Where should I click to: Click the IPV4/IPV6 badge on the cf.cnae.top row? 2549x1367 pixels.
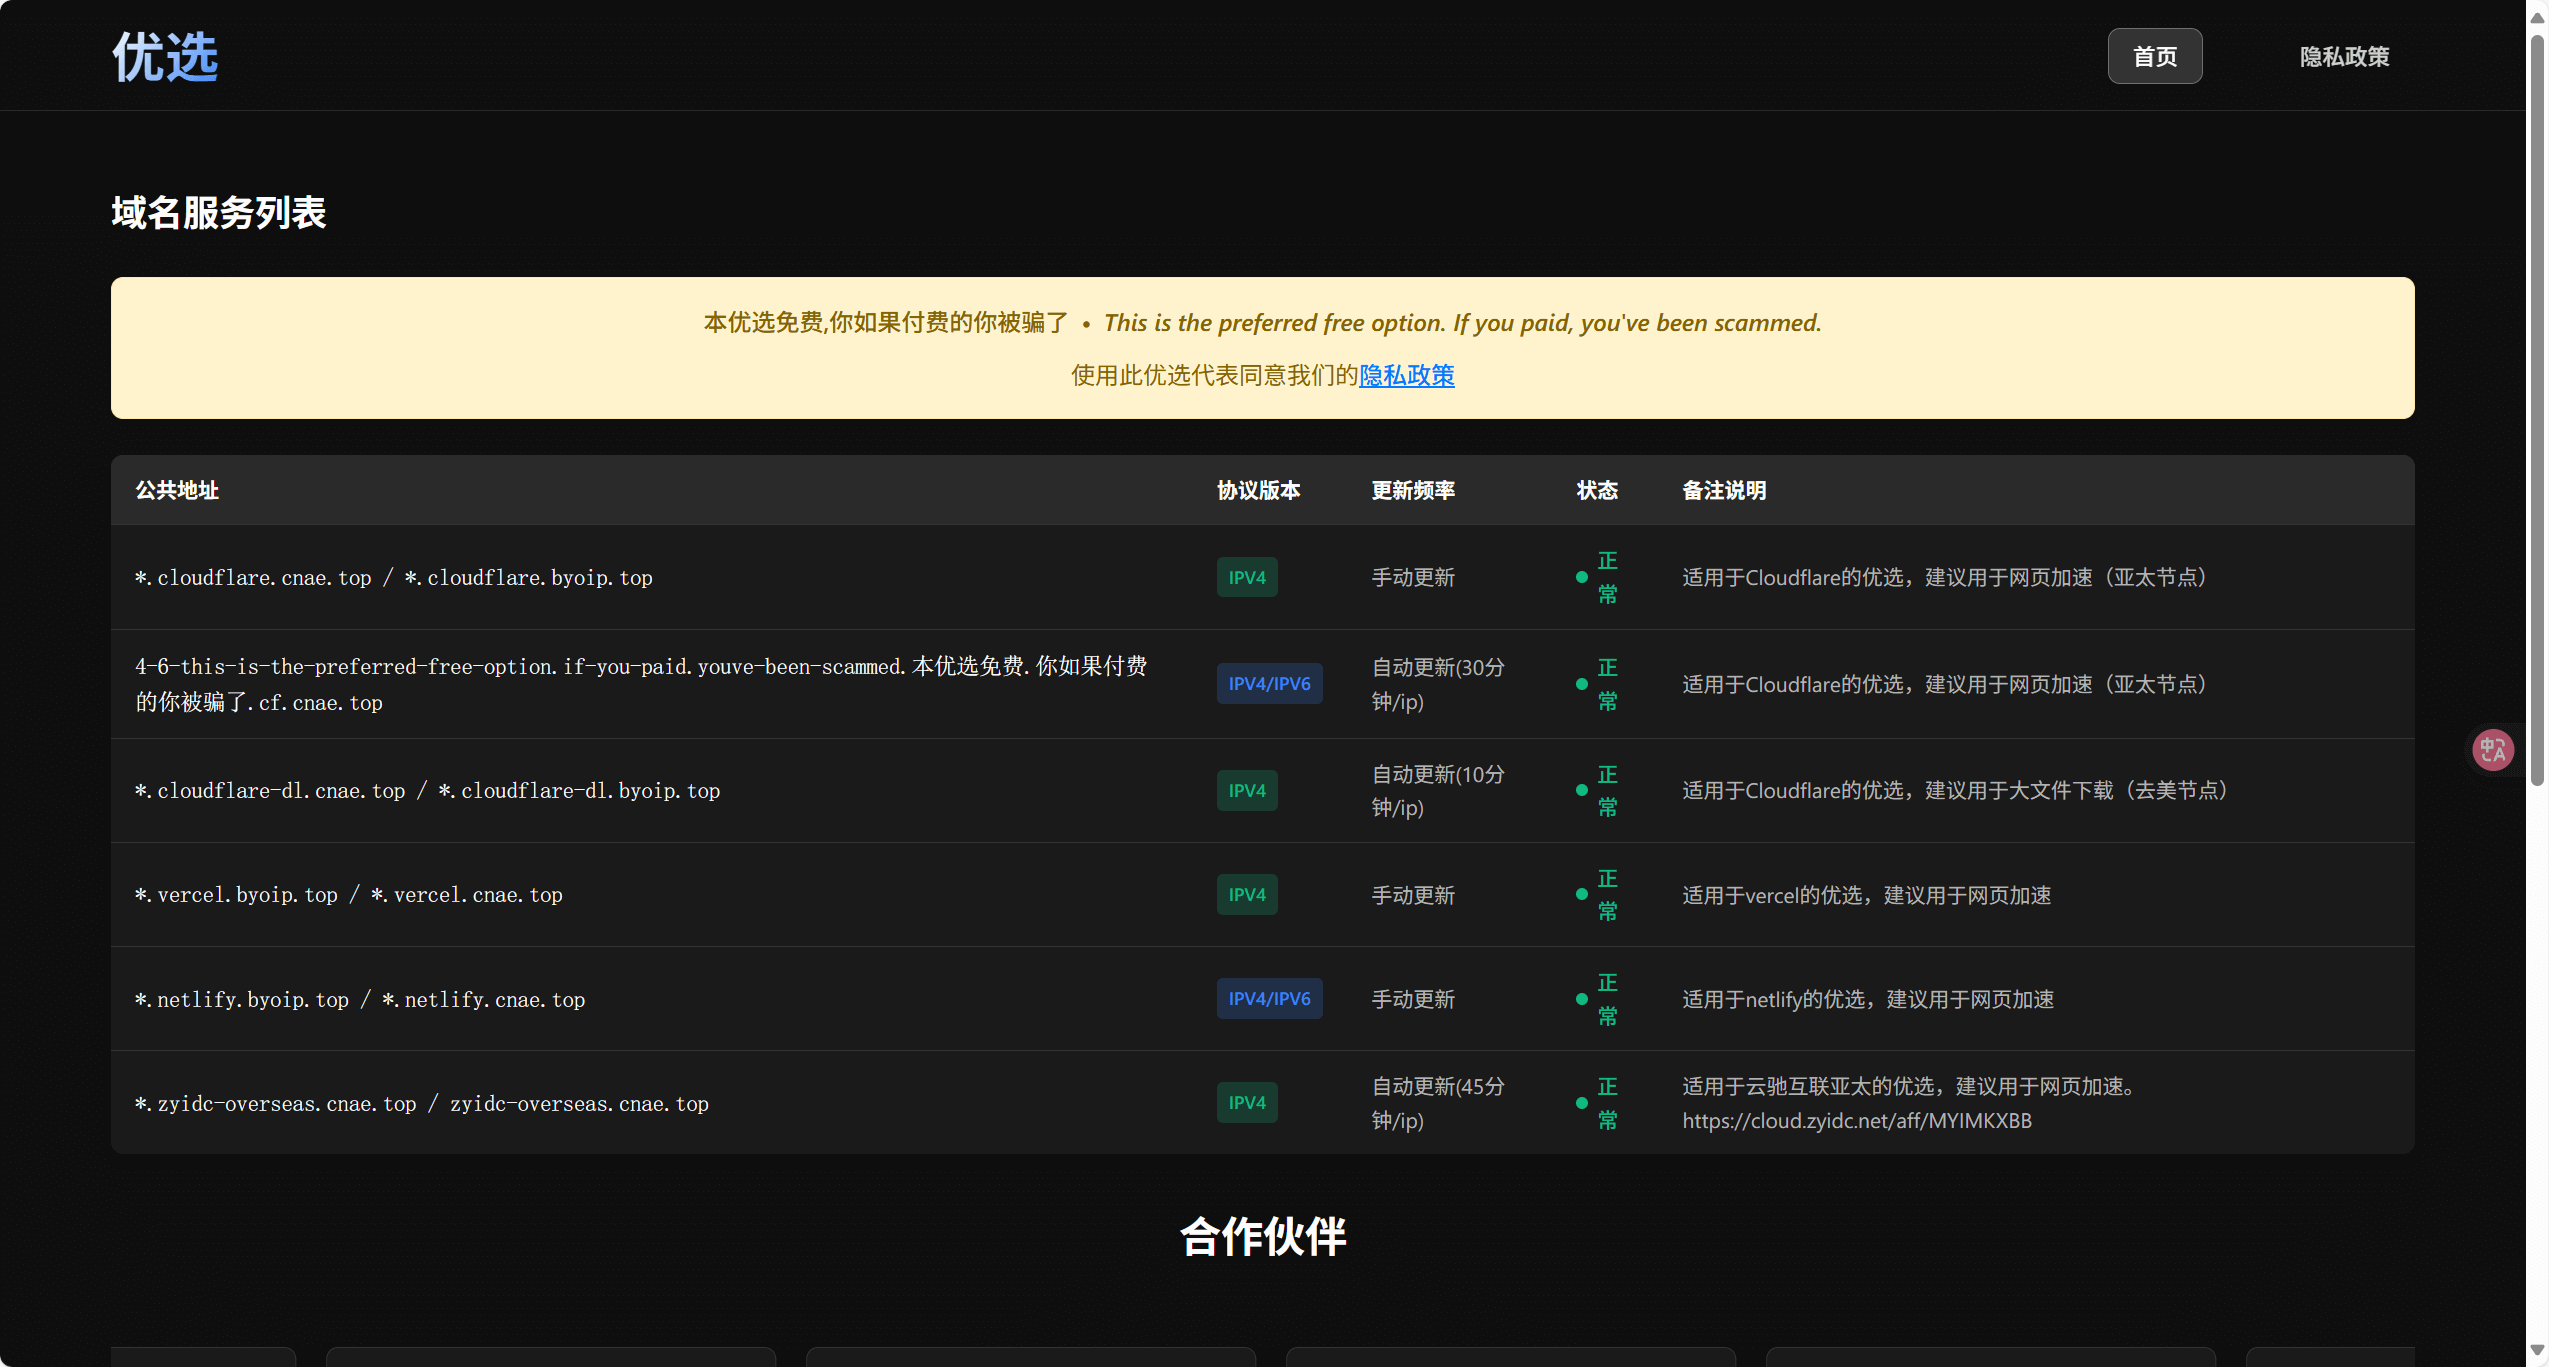[x=1269, y=683]
